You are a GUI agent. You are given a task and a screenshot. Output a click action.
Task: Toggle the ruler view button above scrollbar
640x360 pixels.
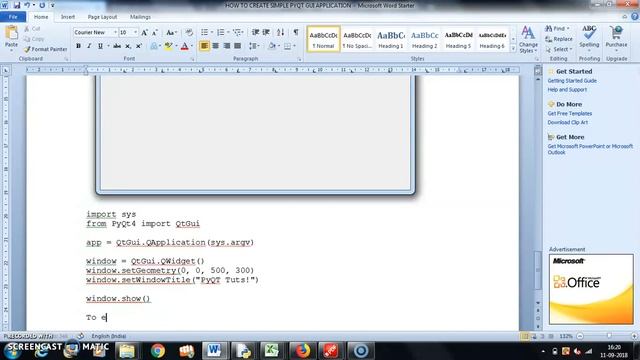tap(538, 70)
